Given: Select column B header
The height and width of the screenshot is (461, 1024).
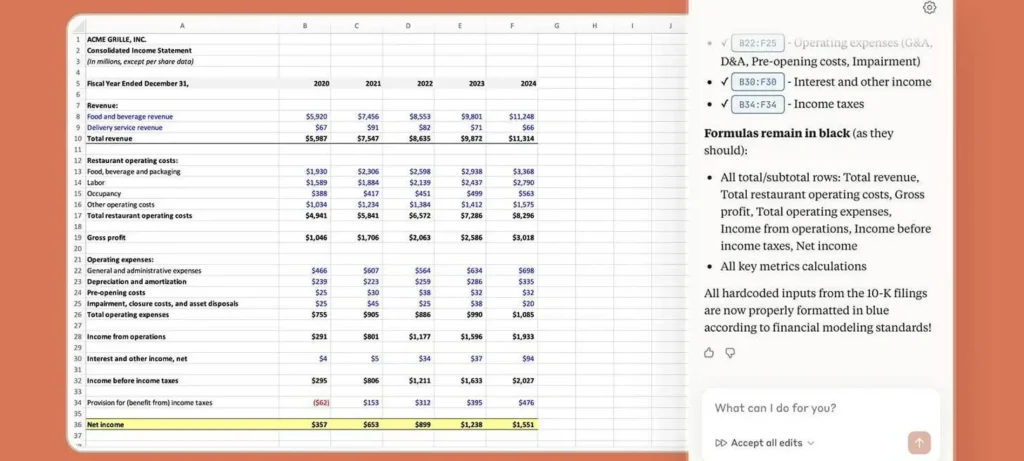Looking at the screenshot, I should [304, 25].
